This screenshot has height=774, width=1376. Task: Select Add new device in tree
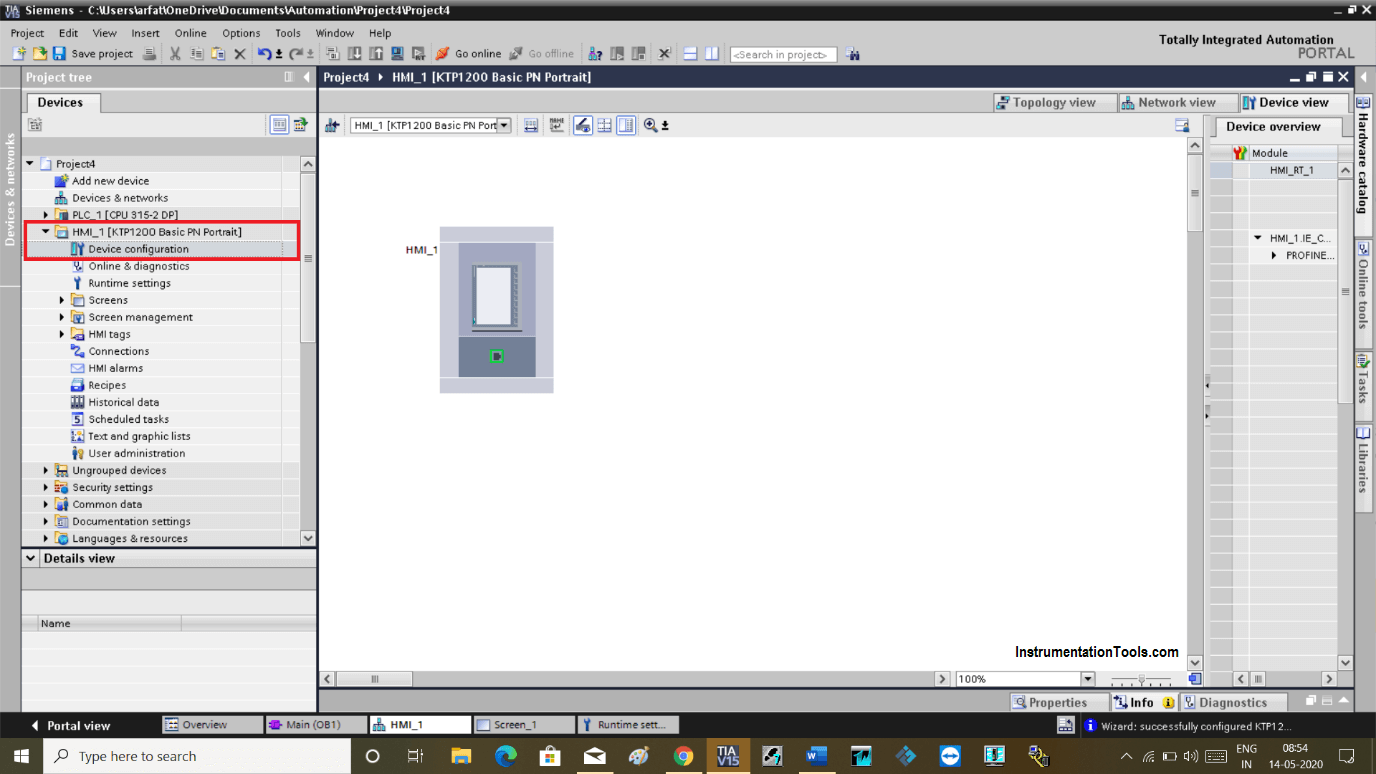coord(110,181)
